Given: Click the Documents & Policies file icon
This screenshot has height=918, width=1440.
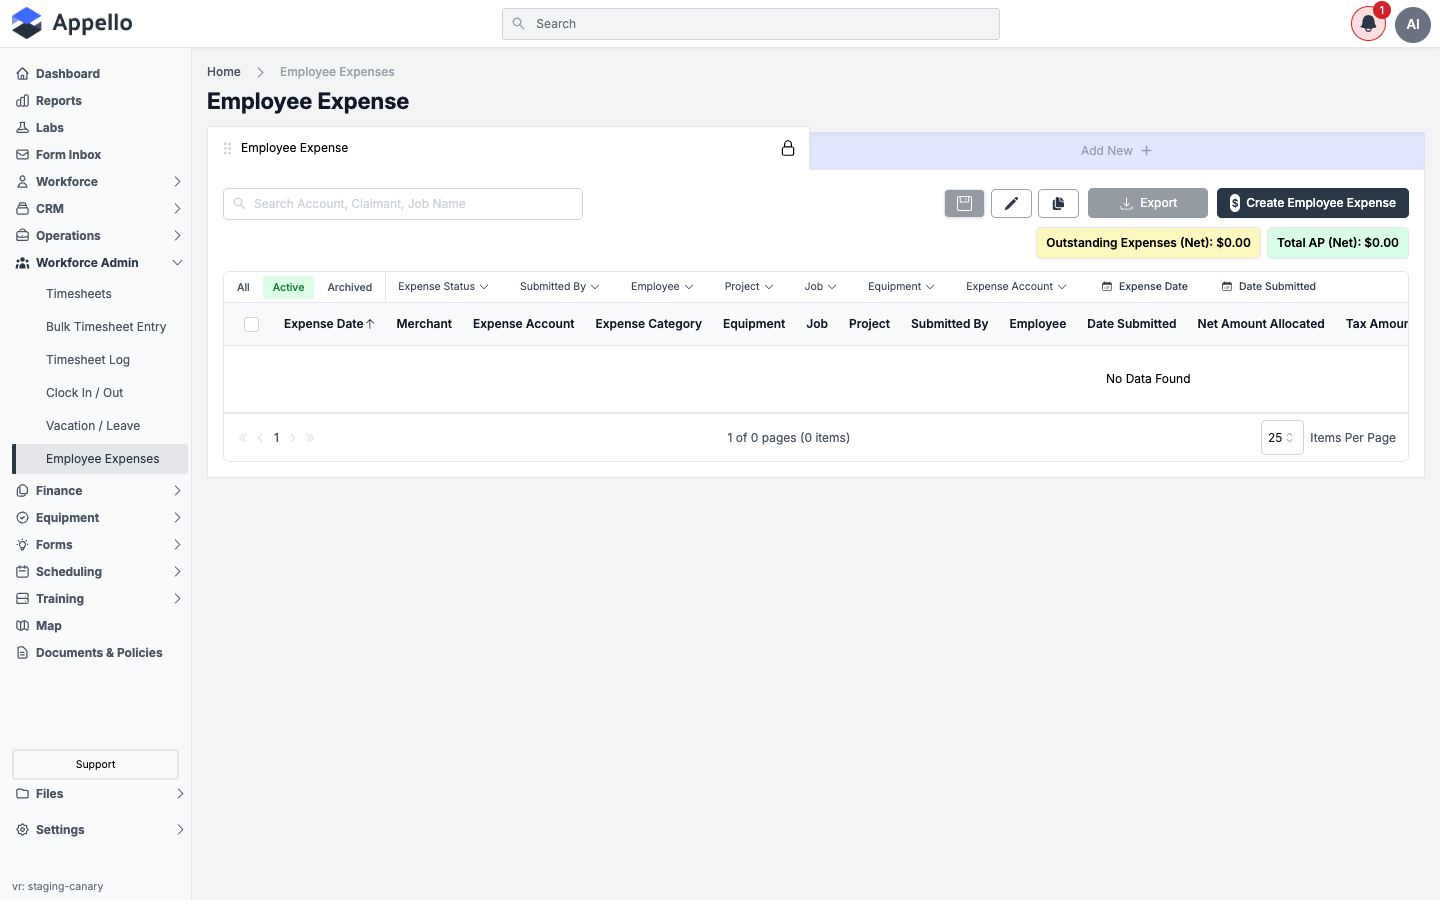Looking at the screenshot, I should click(x=22, y=653).
